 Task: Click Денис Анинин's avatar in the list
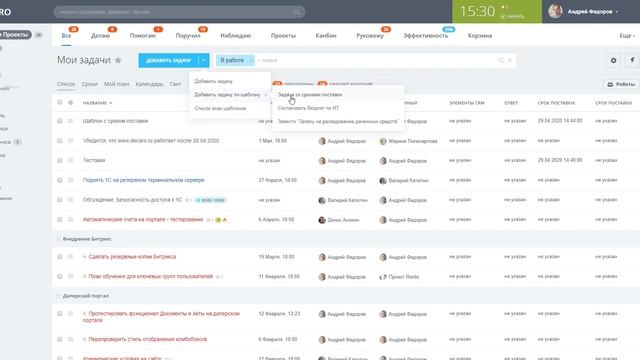[322, 220]
